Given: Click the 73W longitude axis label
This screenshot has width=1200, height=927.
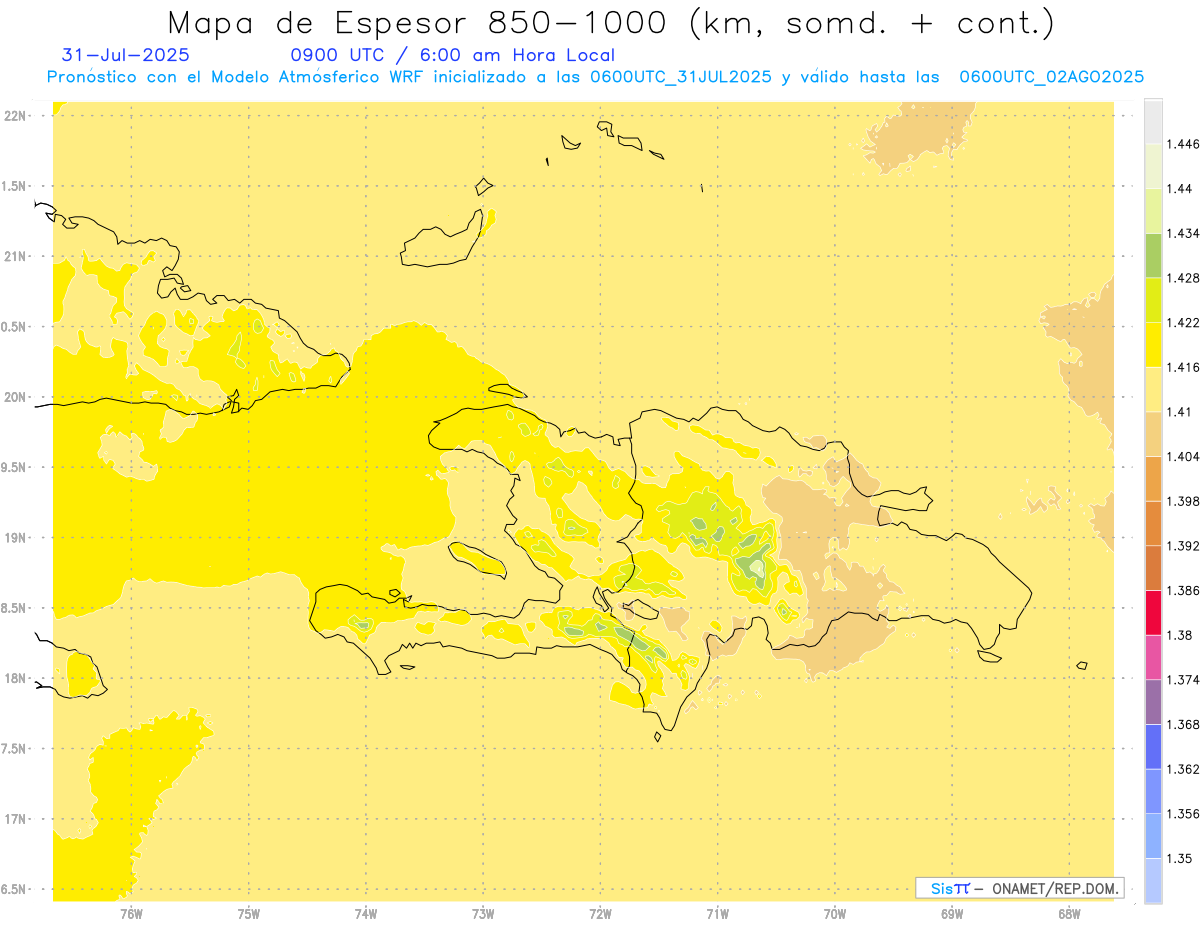Looking at the screenshot, I should pos(483,915).
